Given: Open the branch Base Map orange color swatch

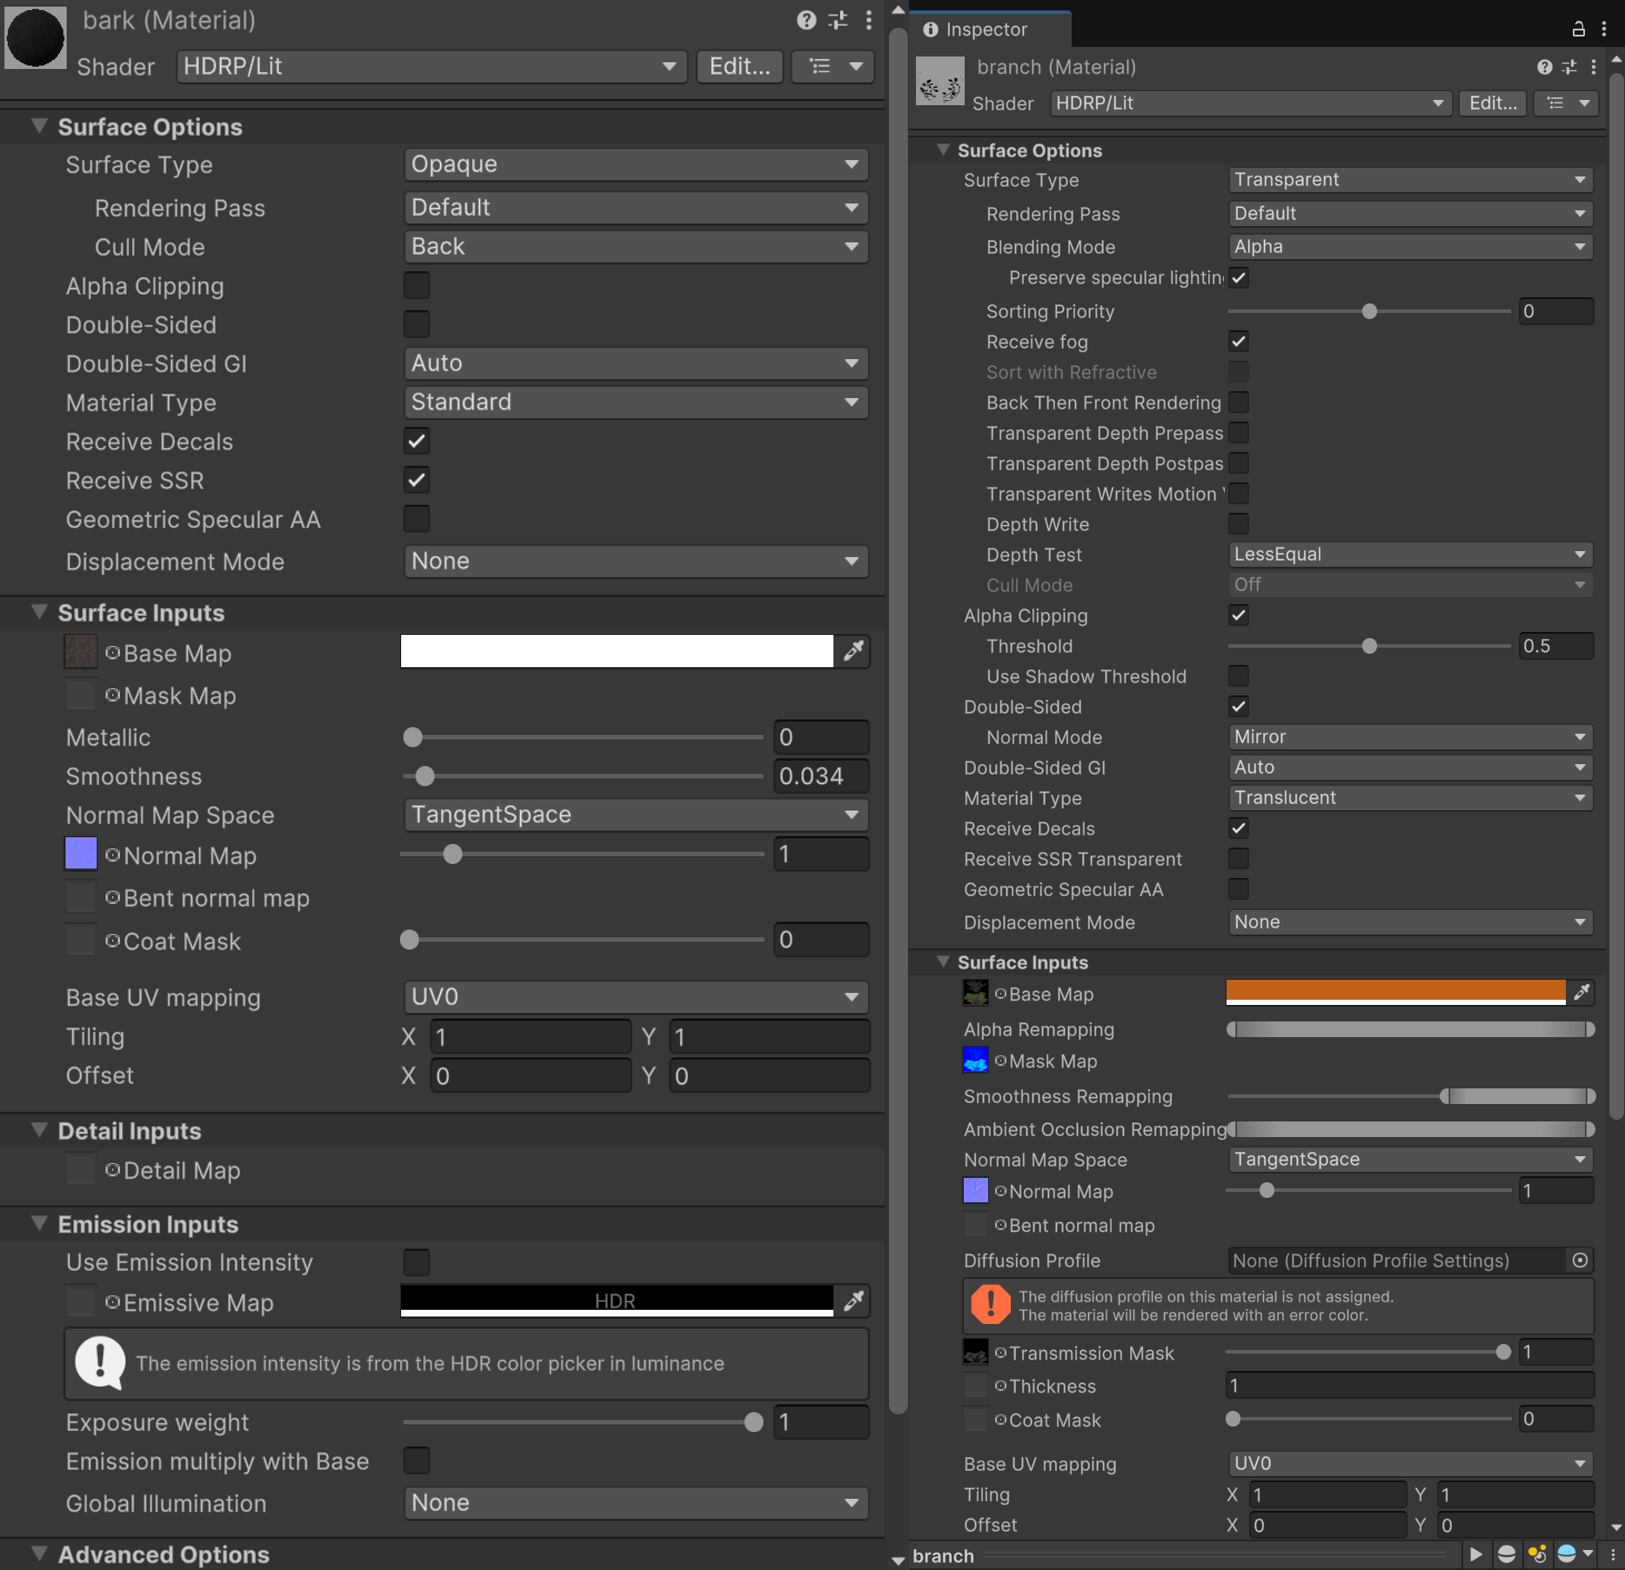Looking at the screenshot, I should pos(1396,992).
